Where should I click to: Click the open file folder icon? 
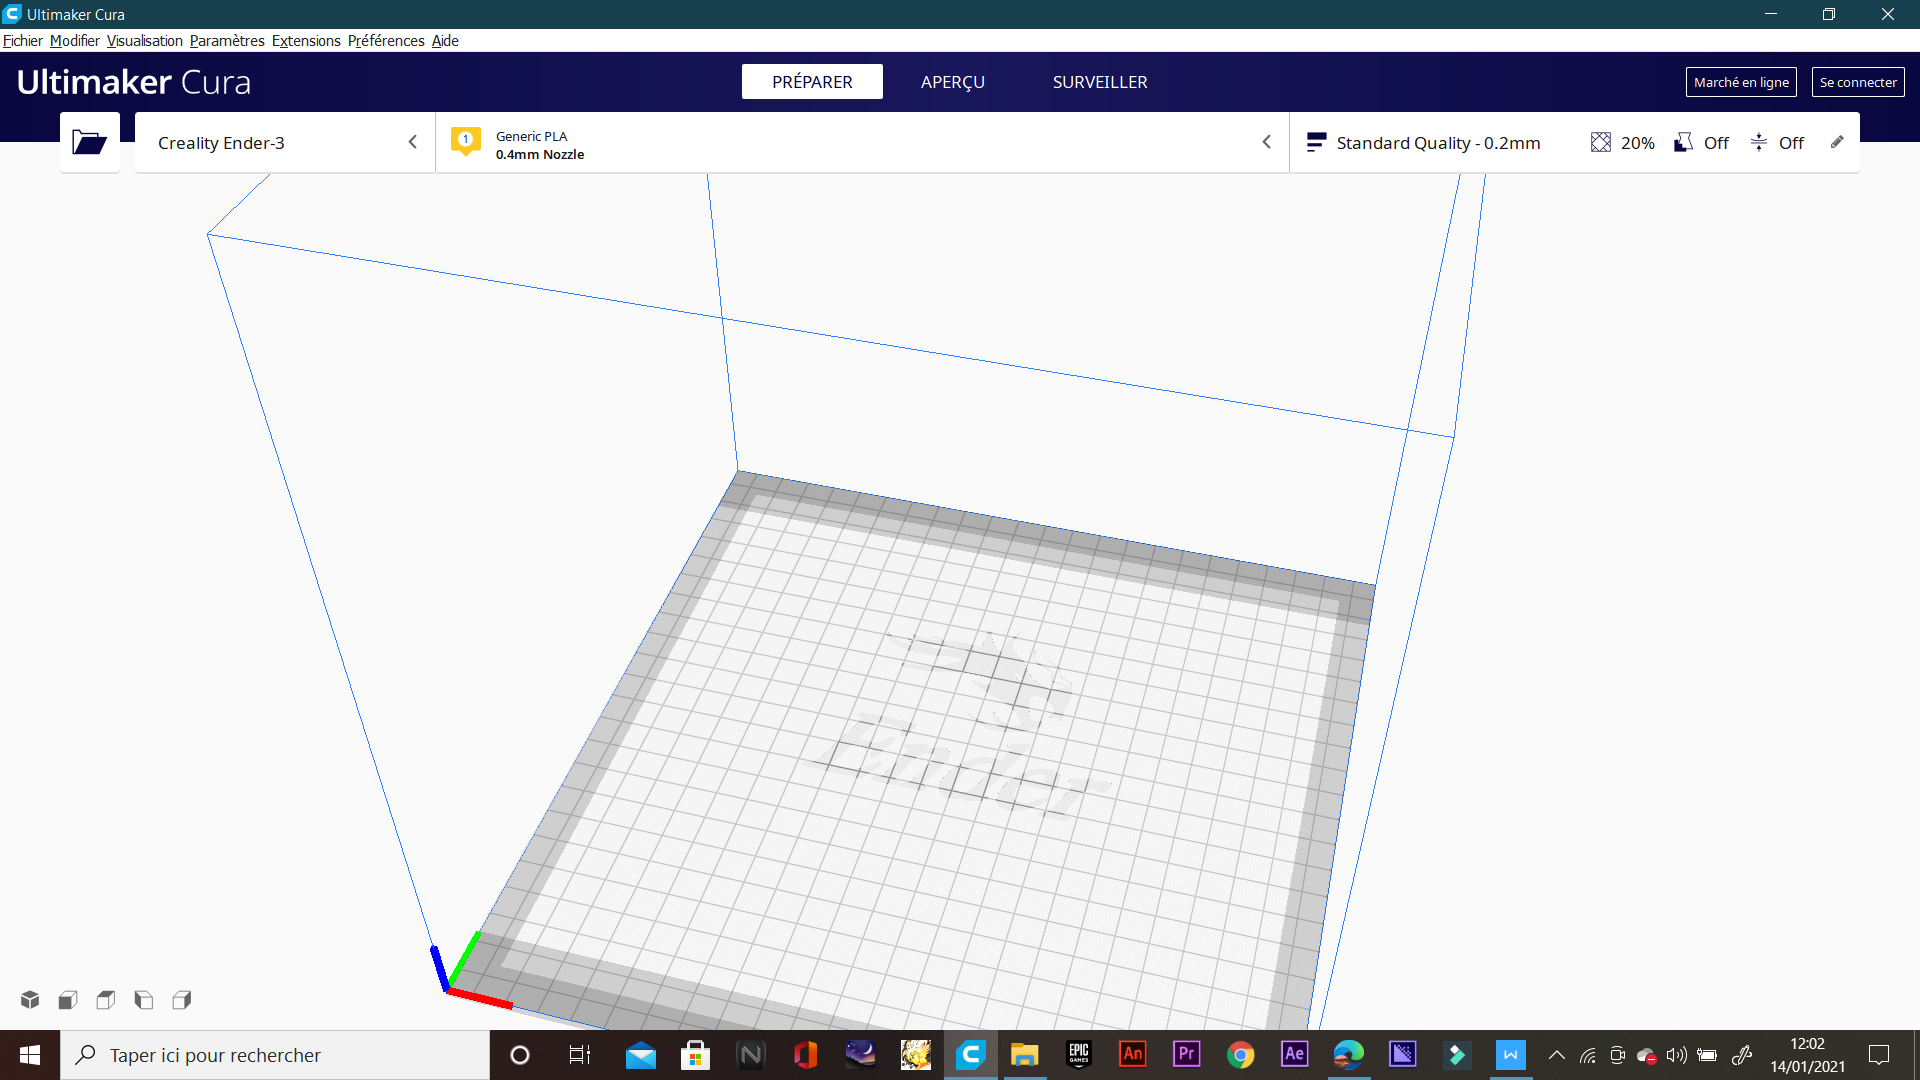(89, 142)
